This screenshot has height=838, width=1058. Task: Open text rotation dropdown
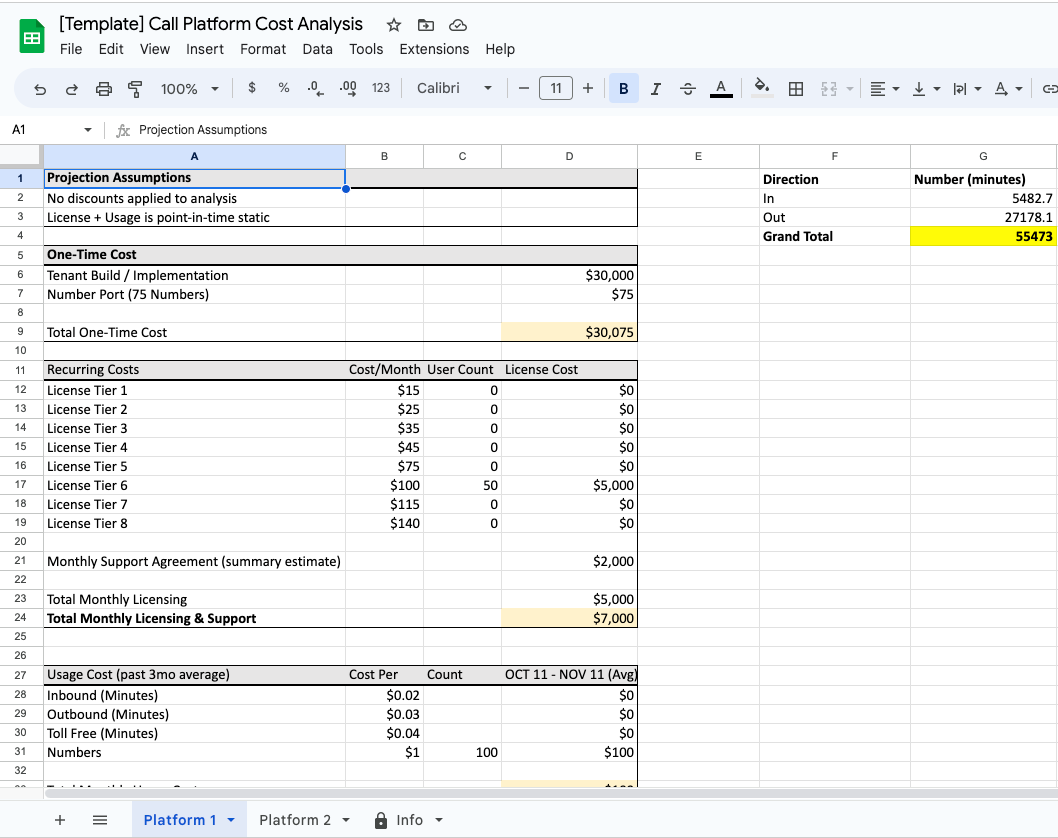pos(1008,88)
